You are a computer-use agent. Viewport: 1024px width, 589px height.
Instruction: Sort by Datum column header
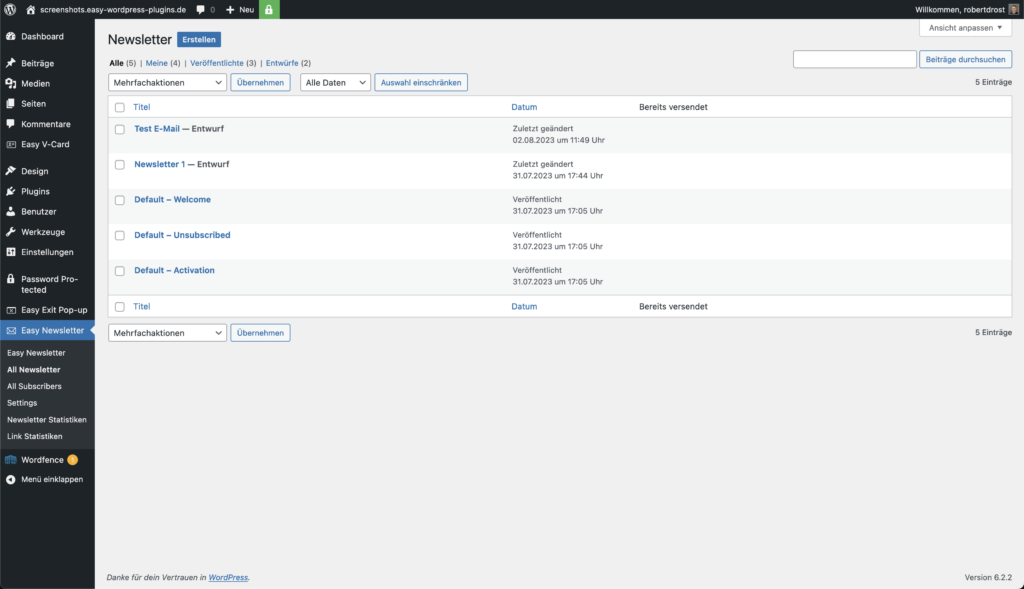(x=524, y=107)
